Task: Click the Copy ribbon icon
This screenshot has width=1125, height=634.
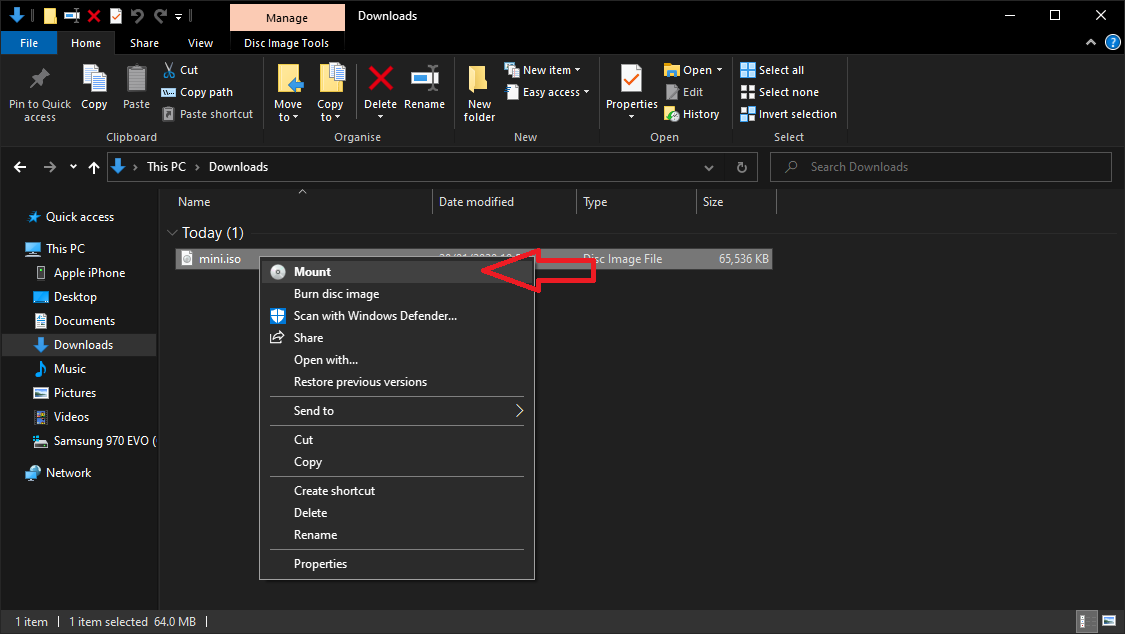Action: coord(94,79)
